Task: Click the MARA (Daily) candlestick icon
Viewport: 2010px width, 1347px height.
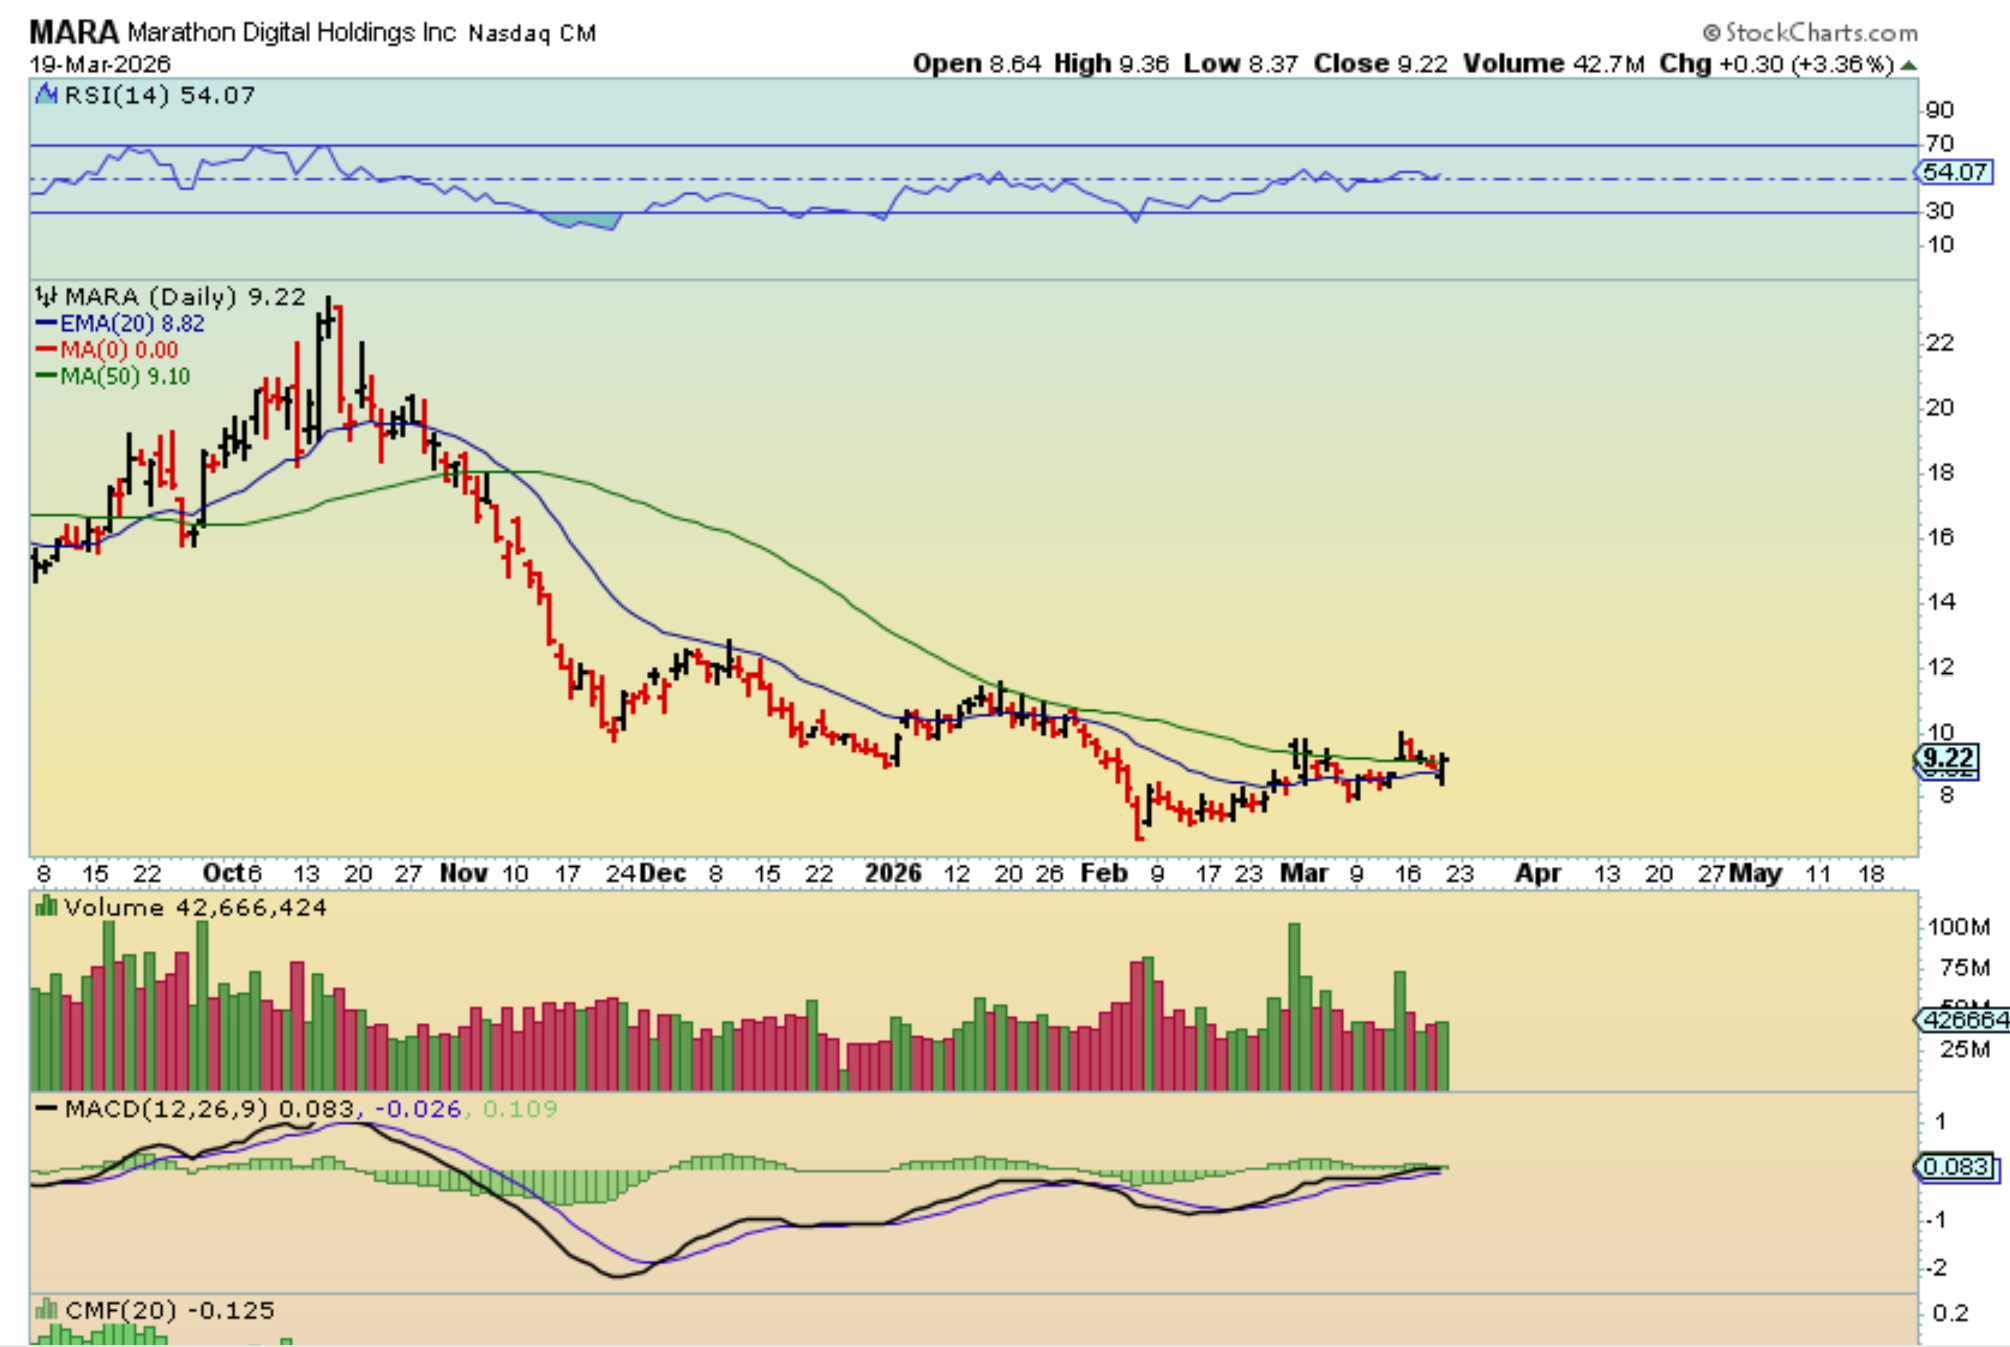Action: click(x=46, y=297)
